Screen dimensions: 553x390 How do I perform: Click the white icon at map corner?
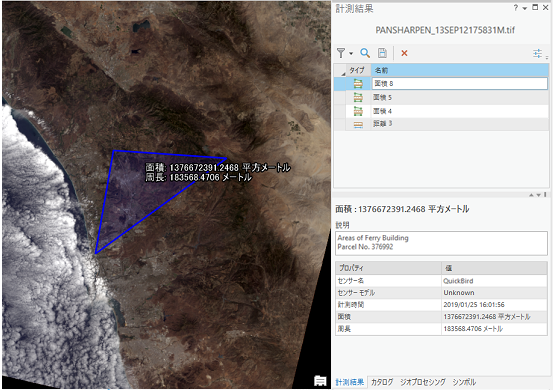320,380
